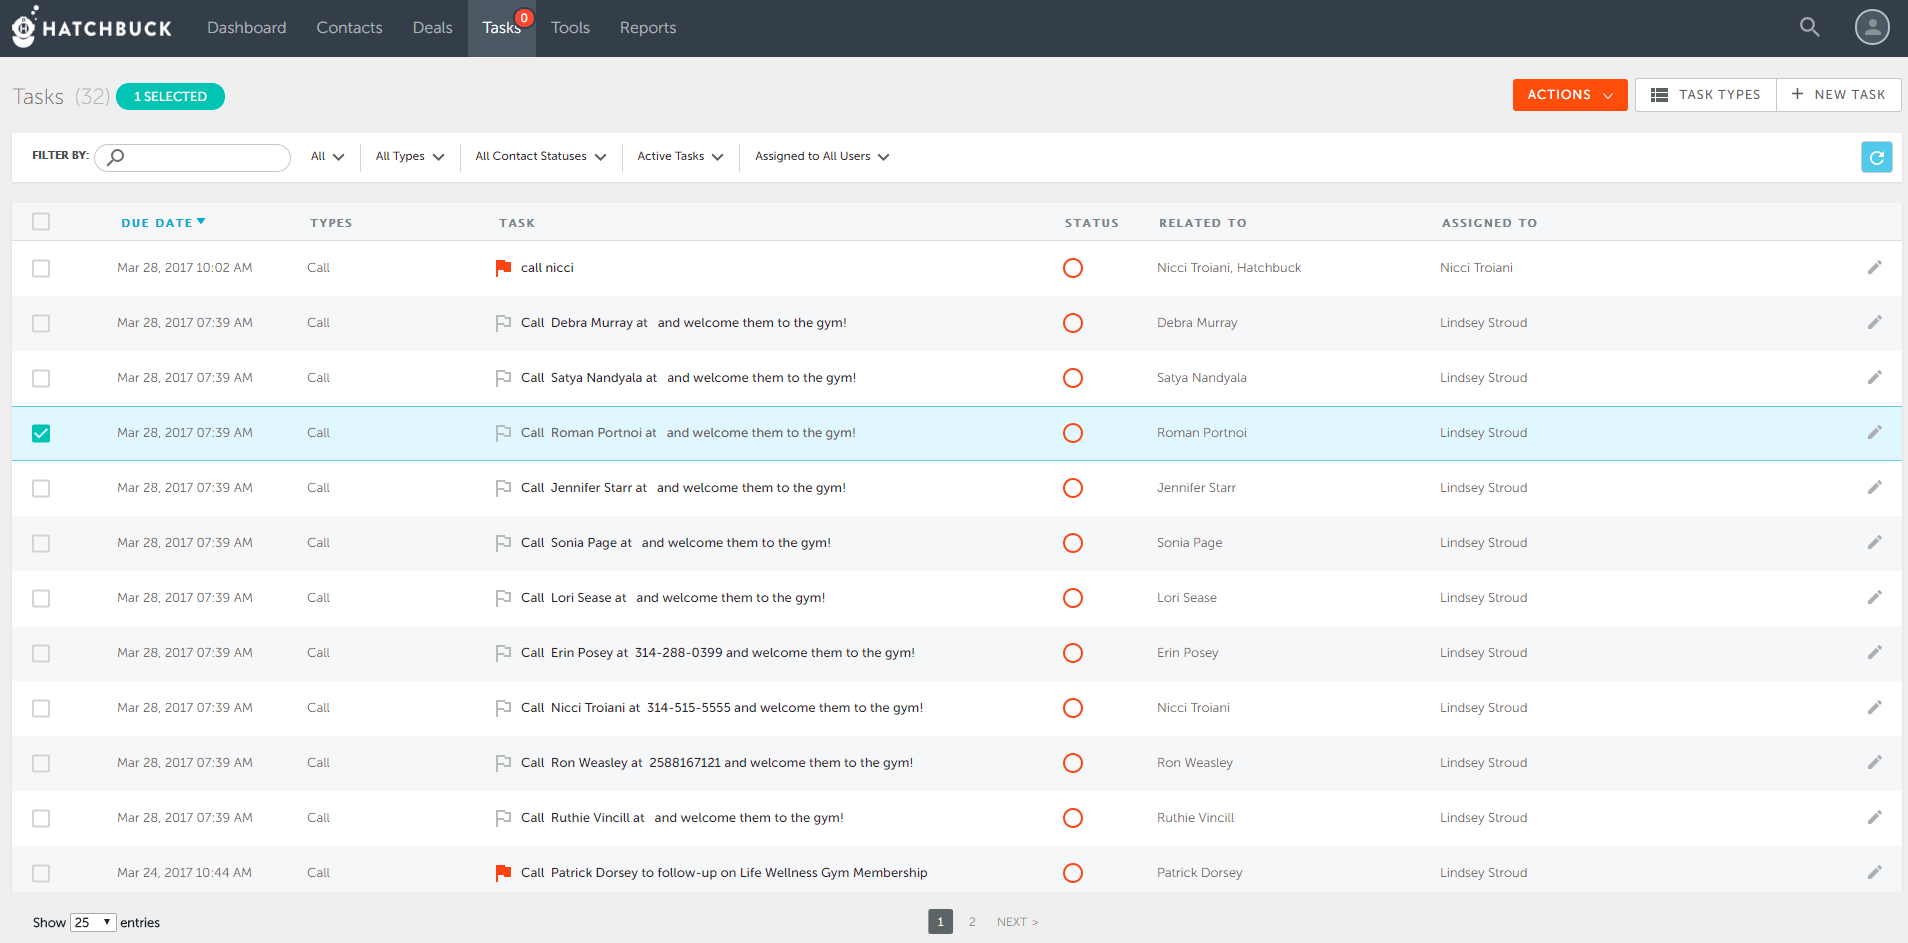Check the select-all checkbox in table header
Image resolution: width=1908 pixels, height=943 pixels.
[x=41, y=222]
